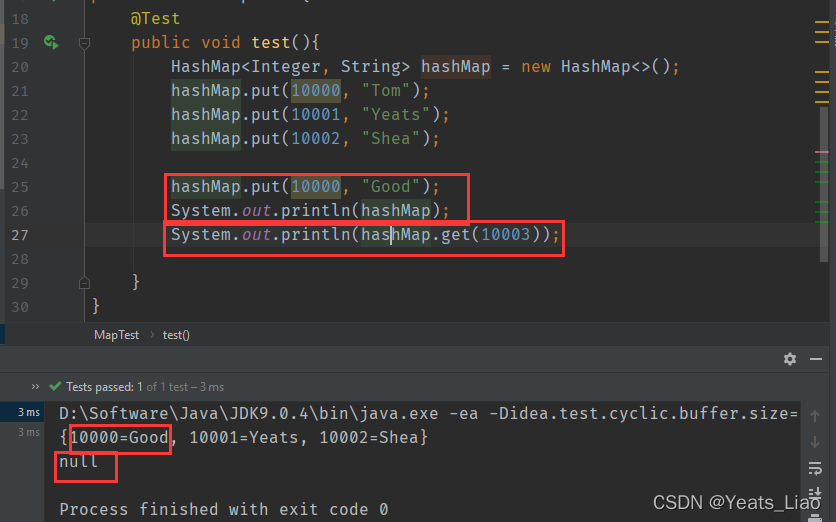Select MapTest in the breadcrumb bar
This screenshot has width=836, height=522.
point(116,335)
